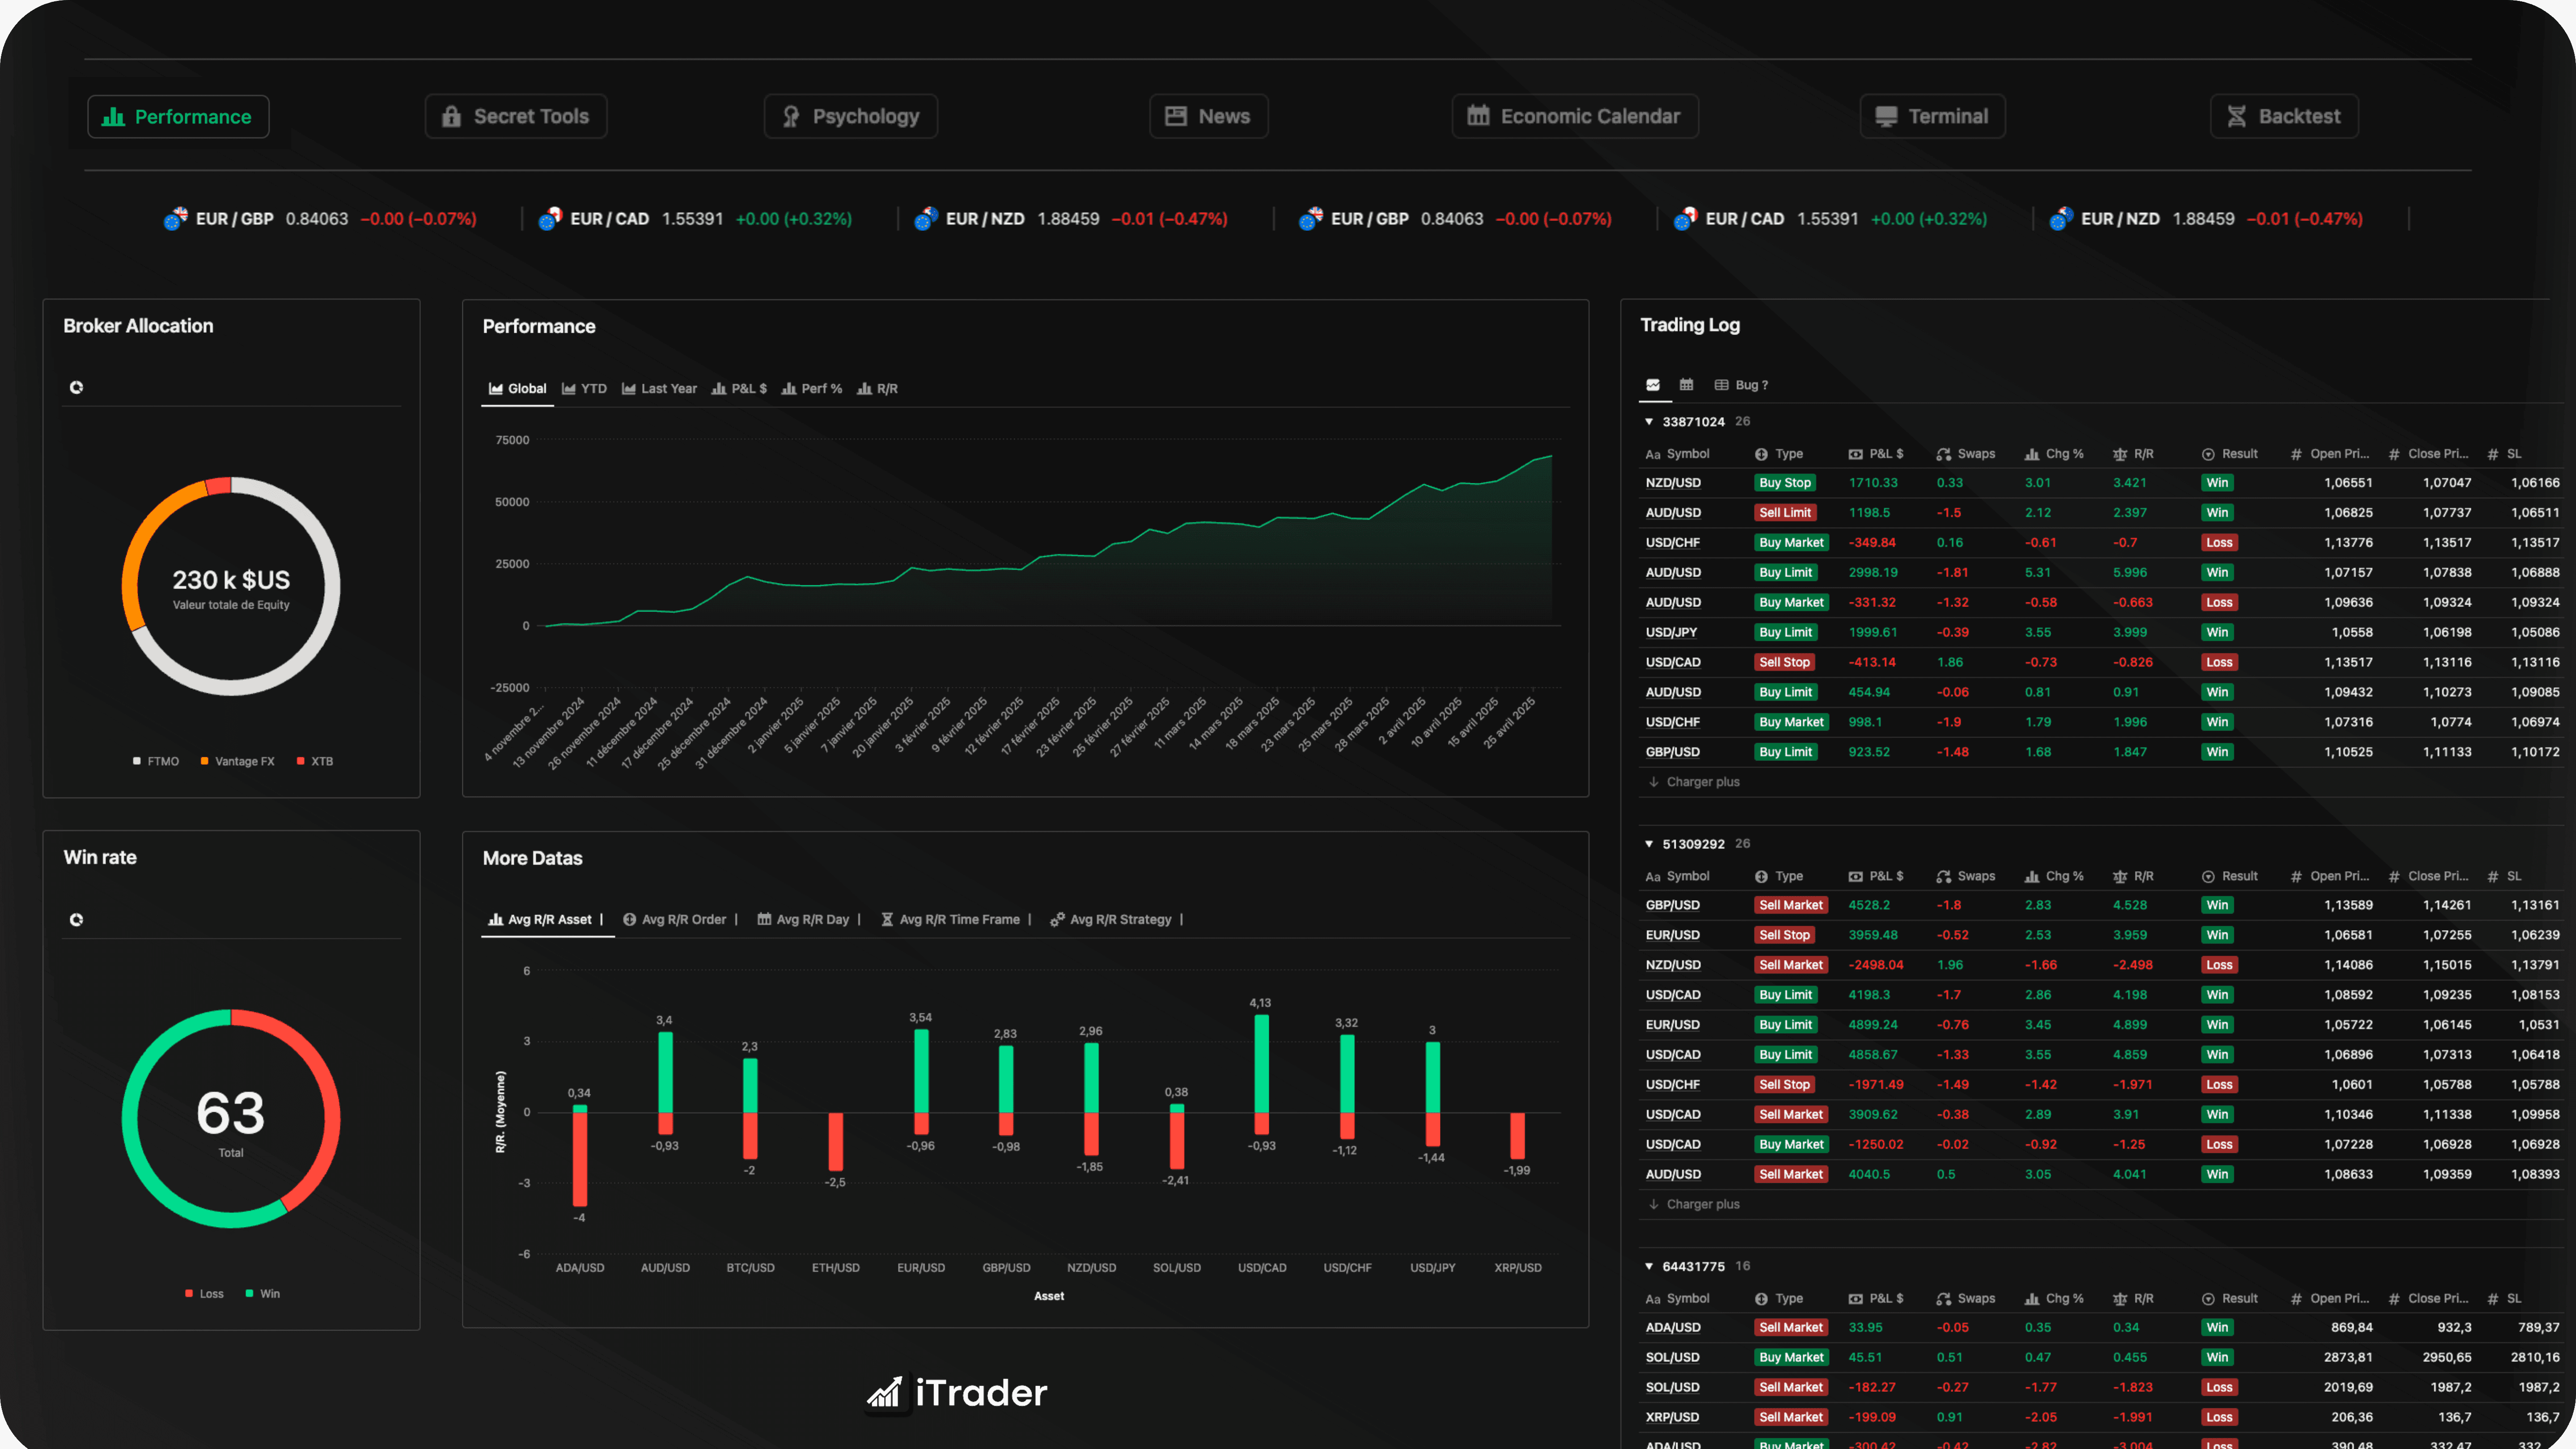Collapse the 64431775 account group
The image size is (2576, 1449).
1649,1266
